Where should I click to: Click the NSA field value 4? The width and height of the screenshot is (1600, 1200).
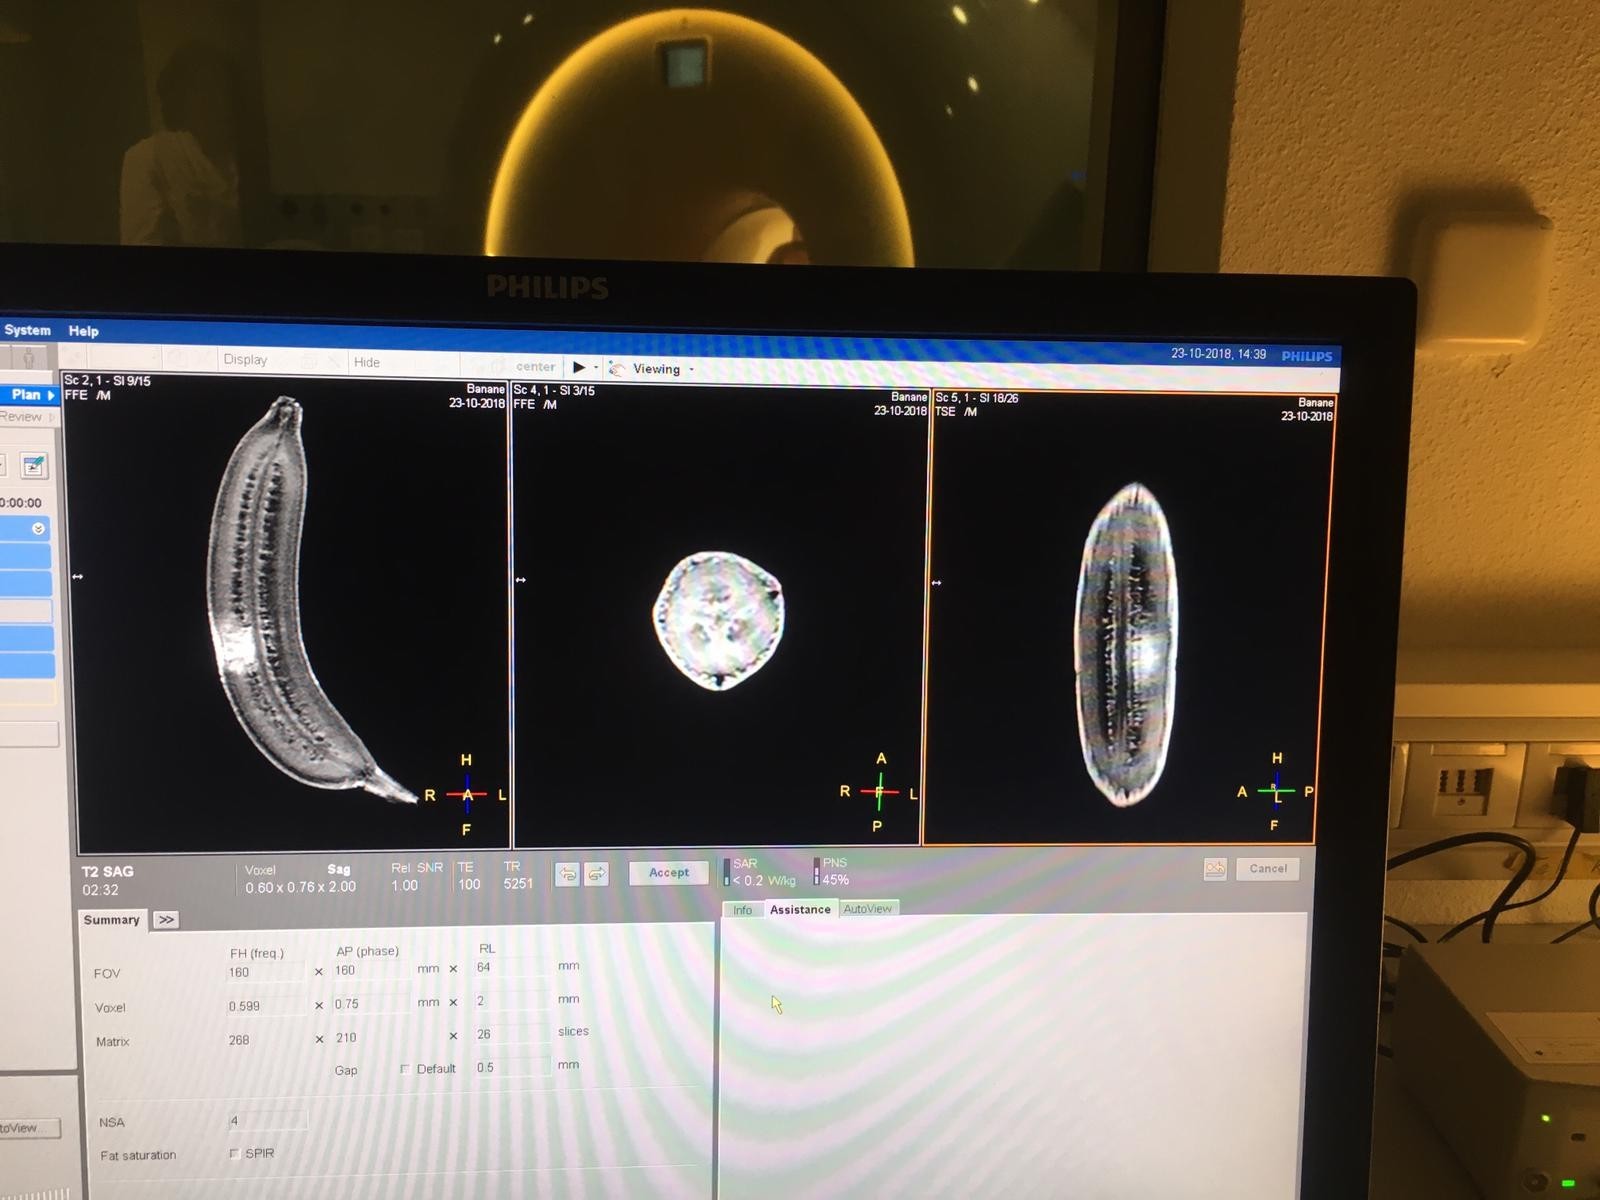tap(267, 1121)
